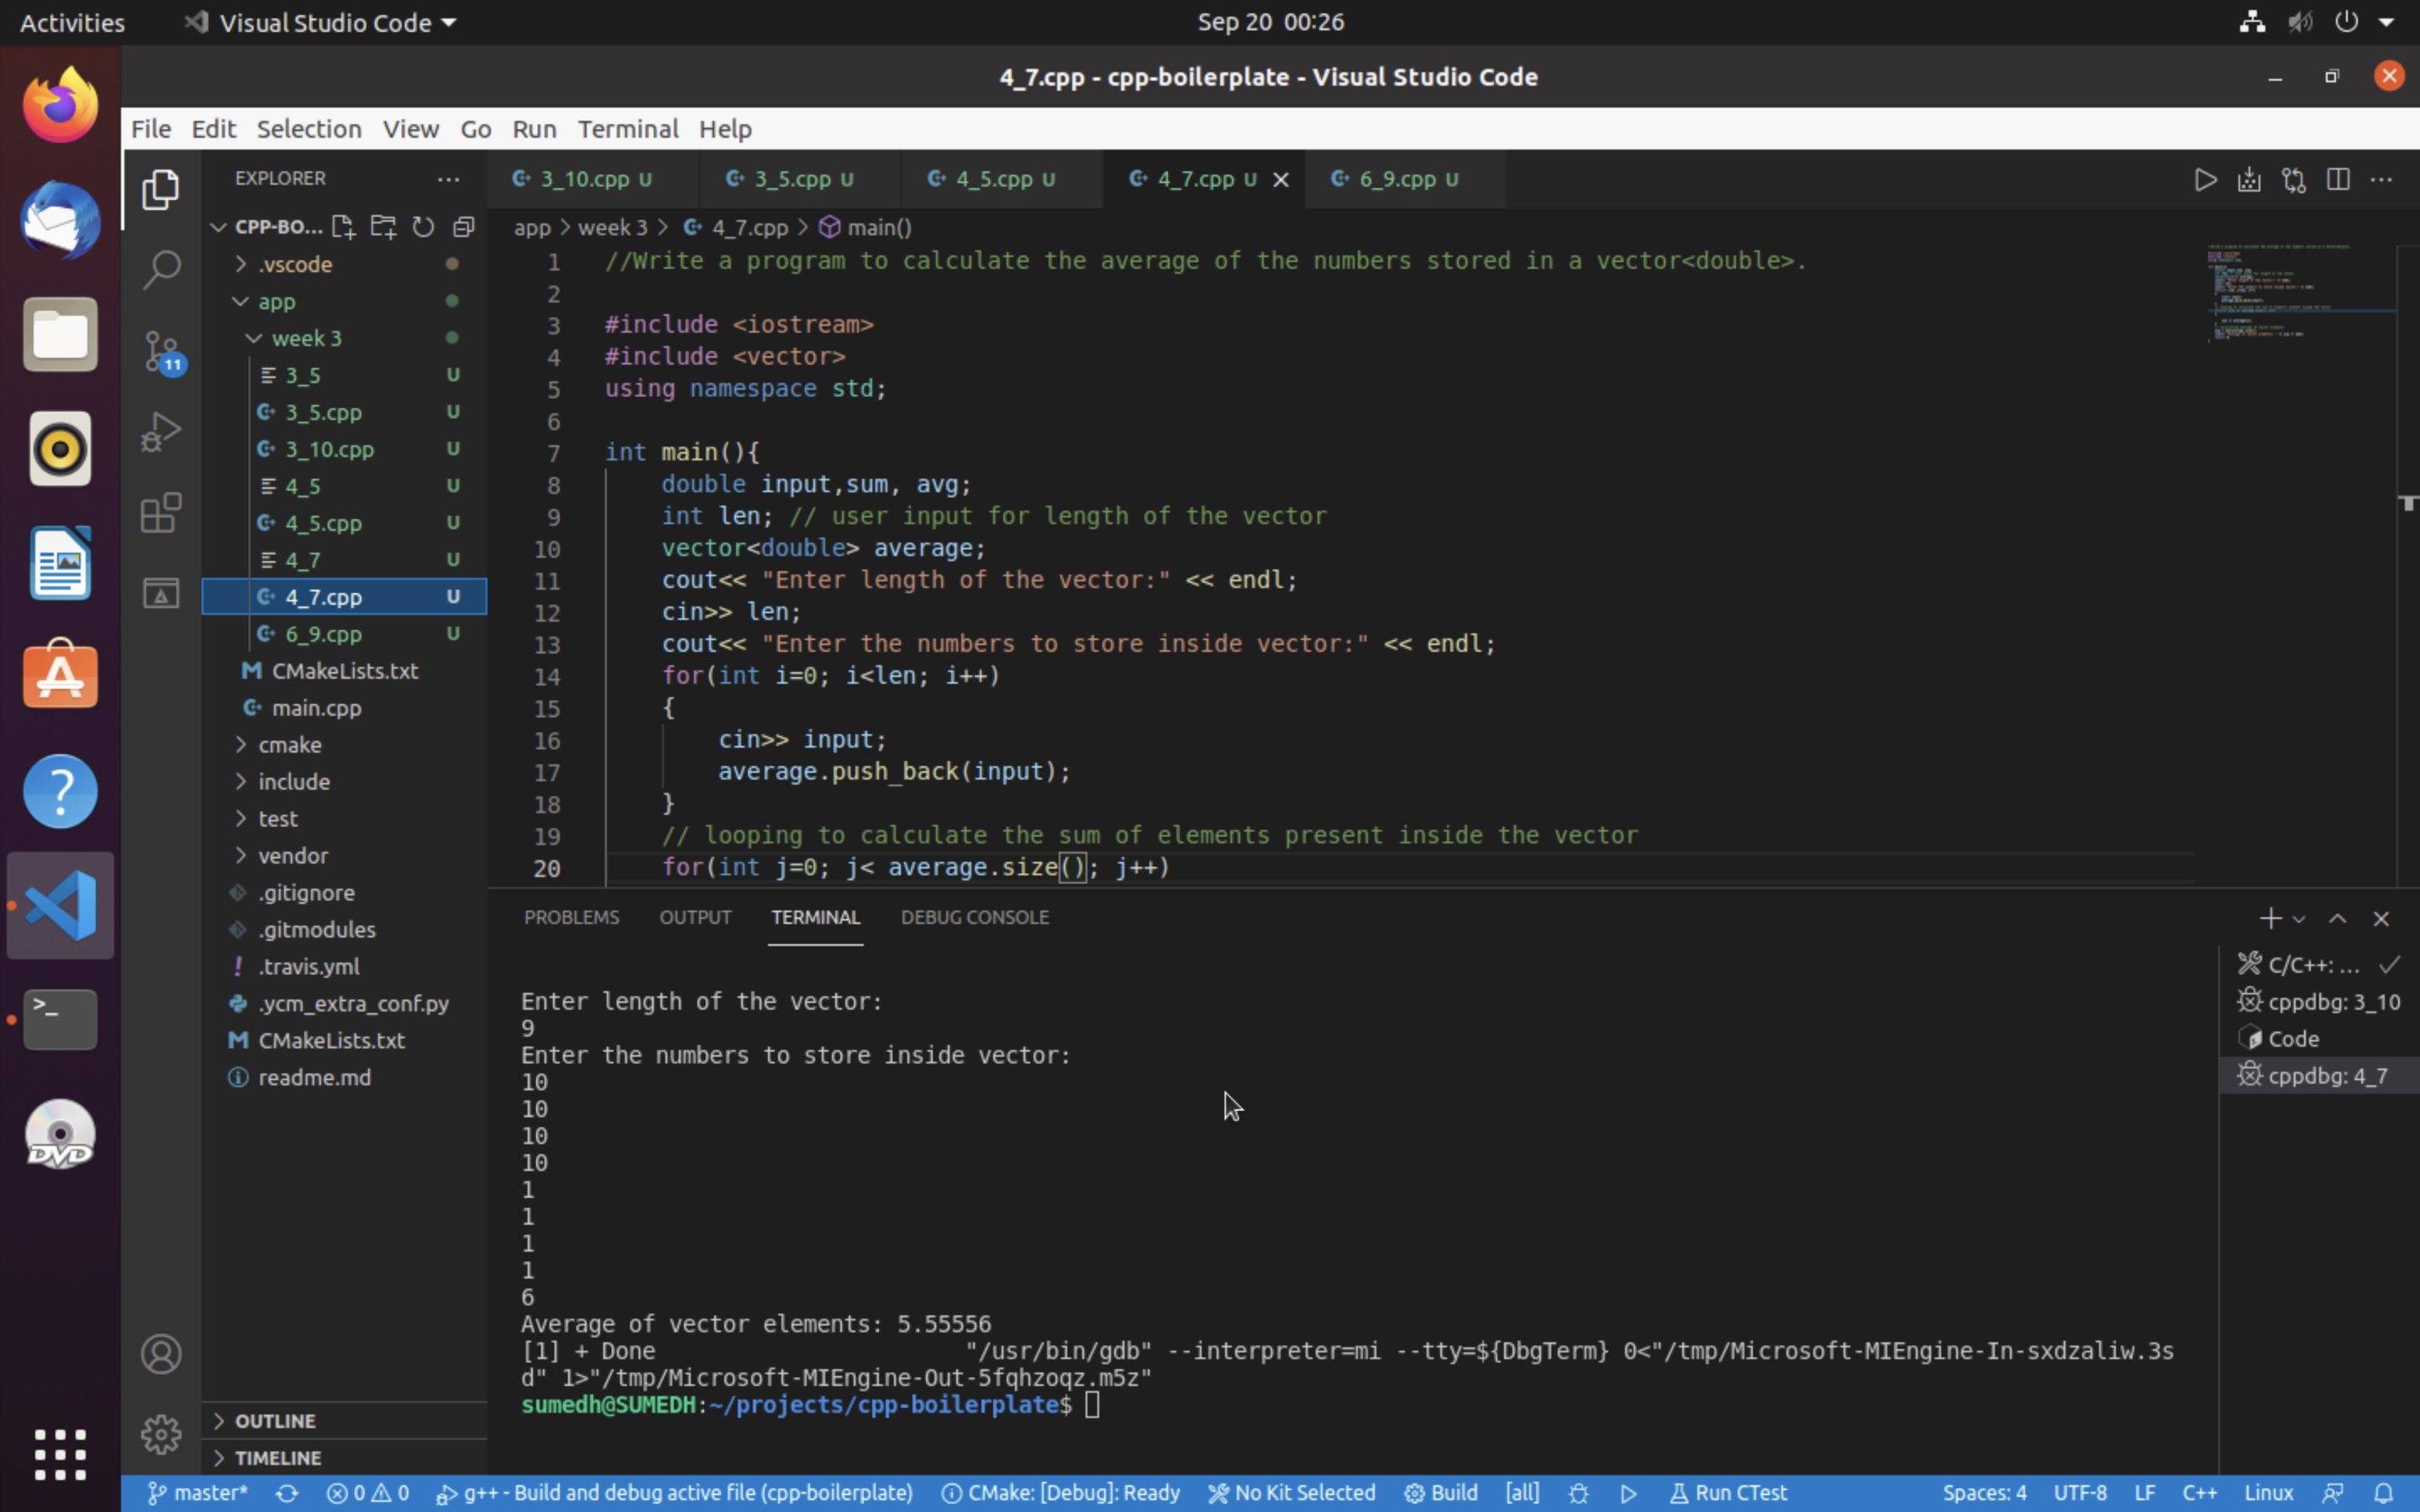Viewport: 2420px width, 1512px height.
Task: Open 3_5.cpp file in Explorer
Action: coord(345,412)
